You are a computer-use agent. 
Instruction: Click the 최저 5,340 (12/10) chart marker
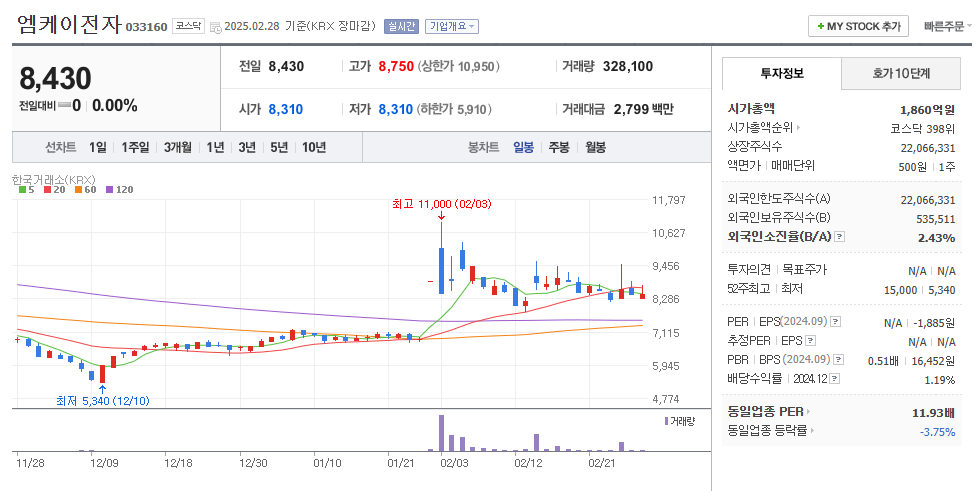(x=103, y=401)
